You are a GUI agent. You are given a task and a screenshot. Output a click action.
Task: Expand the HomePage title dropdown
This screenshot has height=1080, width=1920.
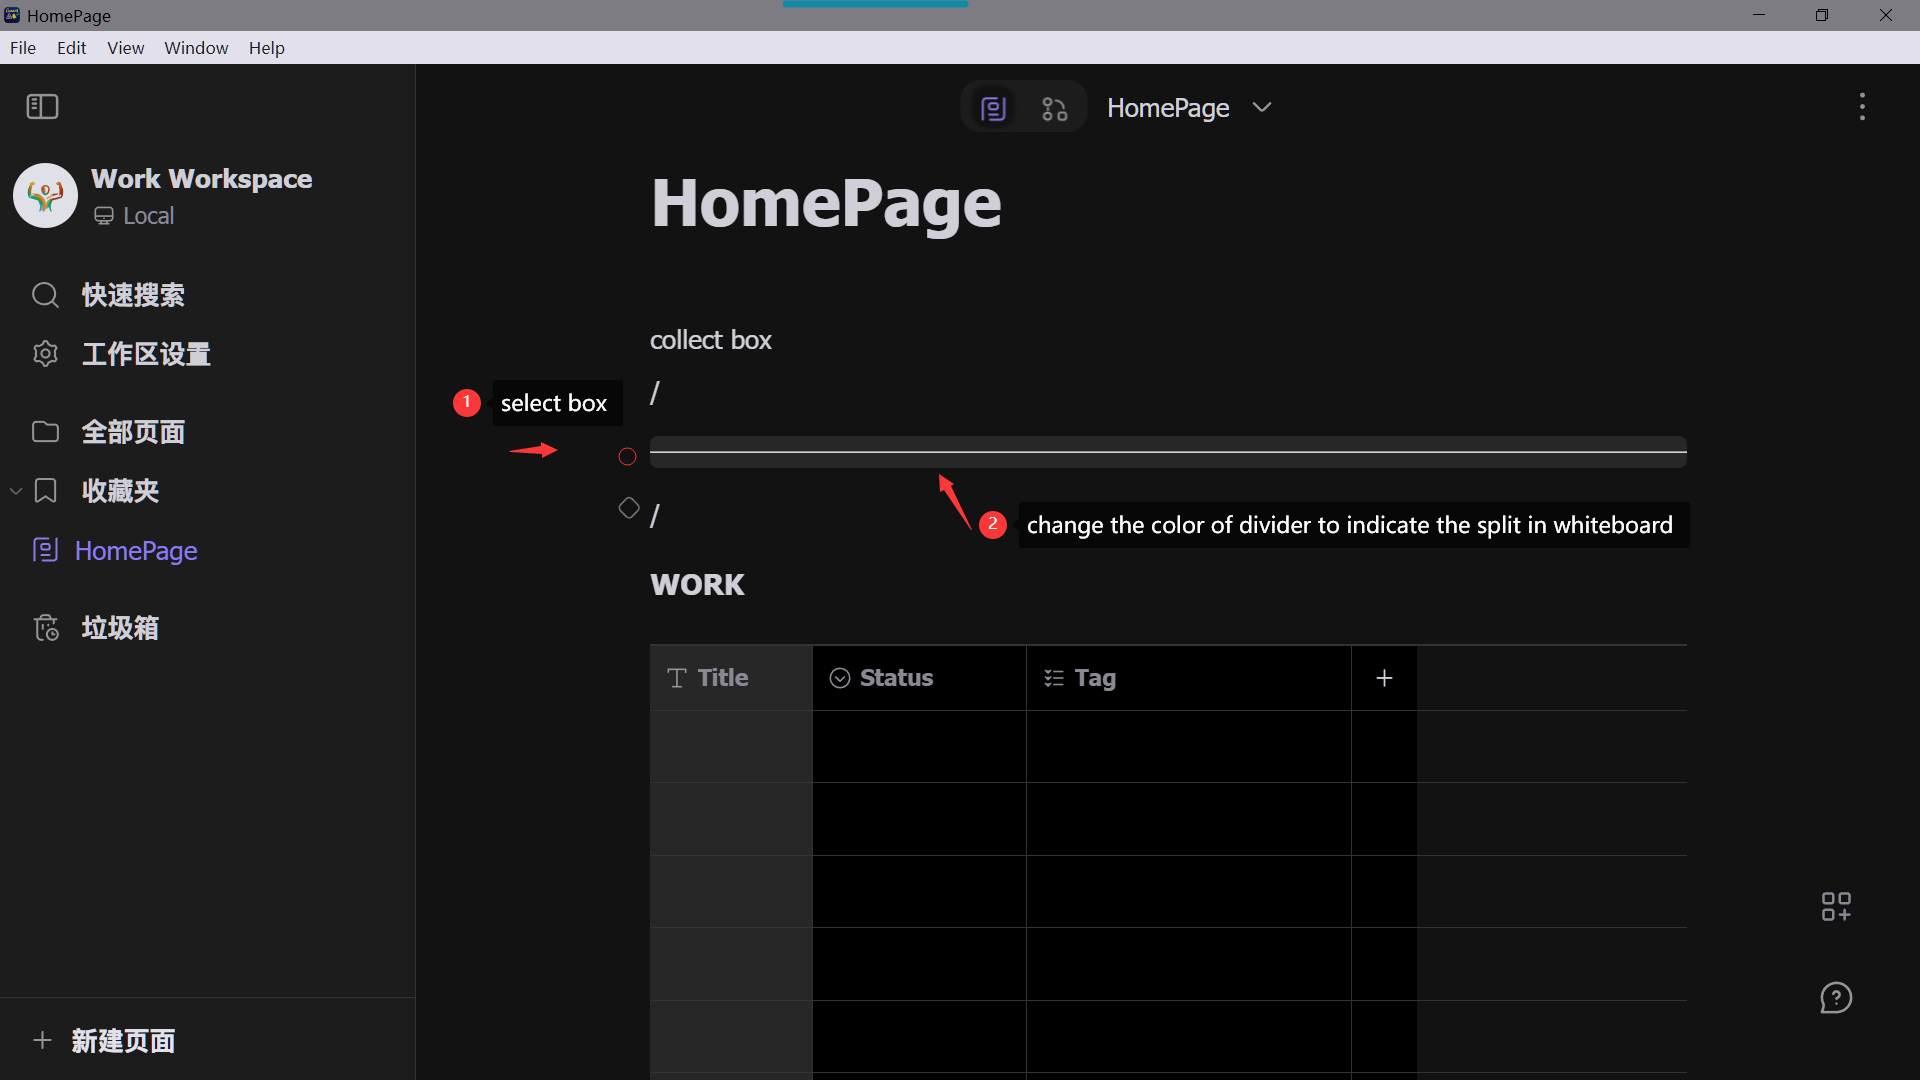pyautogui.click(x=1262, y=107)
